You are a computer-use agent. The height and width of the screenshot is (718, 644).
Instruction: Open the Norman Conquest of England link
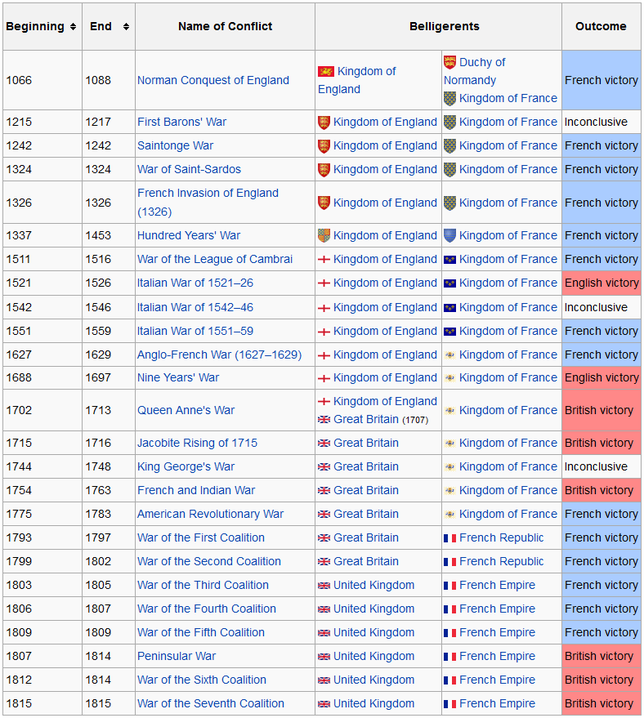213,80
